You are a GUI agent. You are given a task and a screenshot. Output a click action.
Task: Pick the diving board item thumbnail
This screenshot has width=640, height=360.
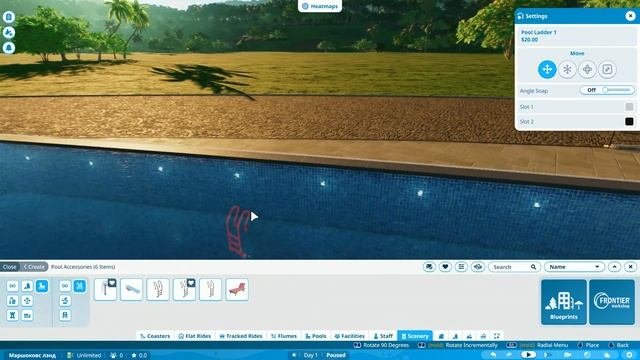tap(131, 289)
